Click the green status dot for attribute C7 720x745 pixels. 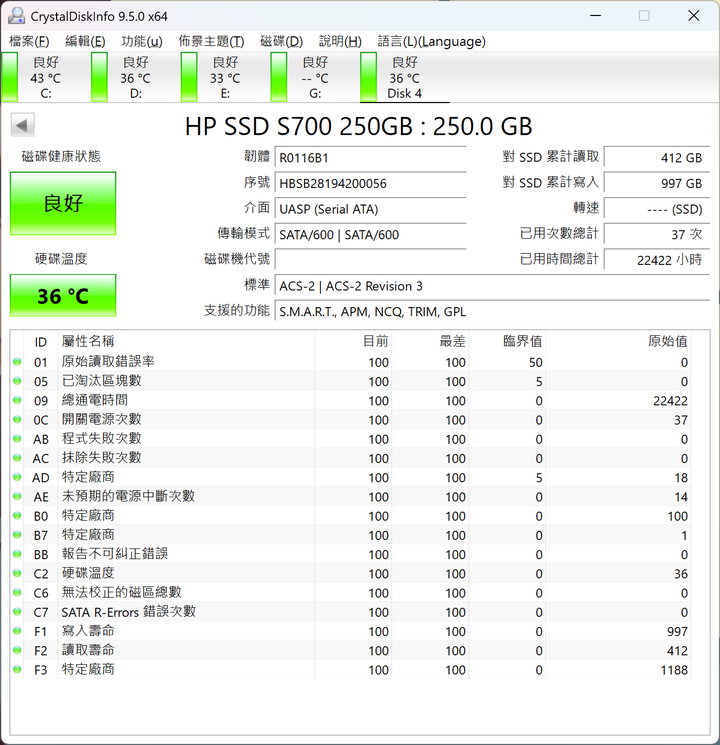point(17,611)
